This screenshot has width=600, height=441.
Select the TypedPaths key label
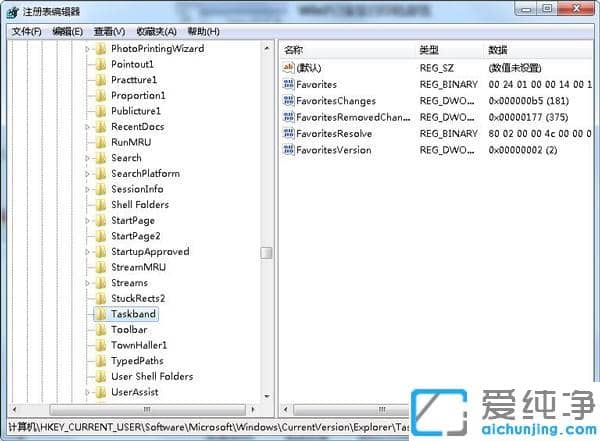click(137, 361)
